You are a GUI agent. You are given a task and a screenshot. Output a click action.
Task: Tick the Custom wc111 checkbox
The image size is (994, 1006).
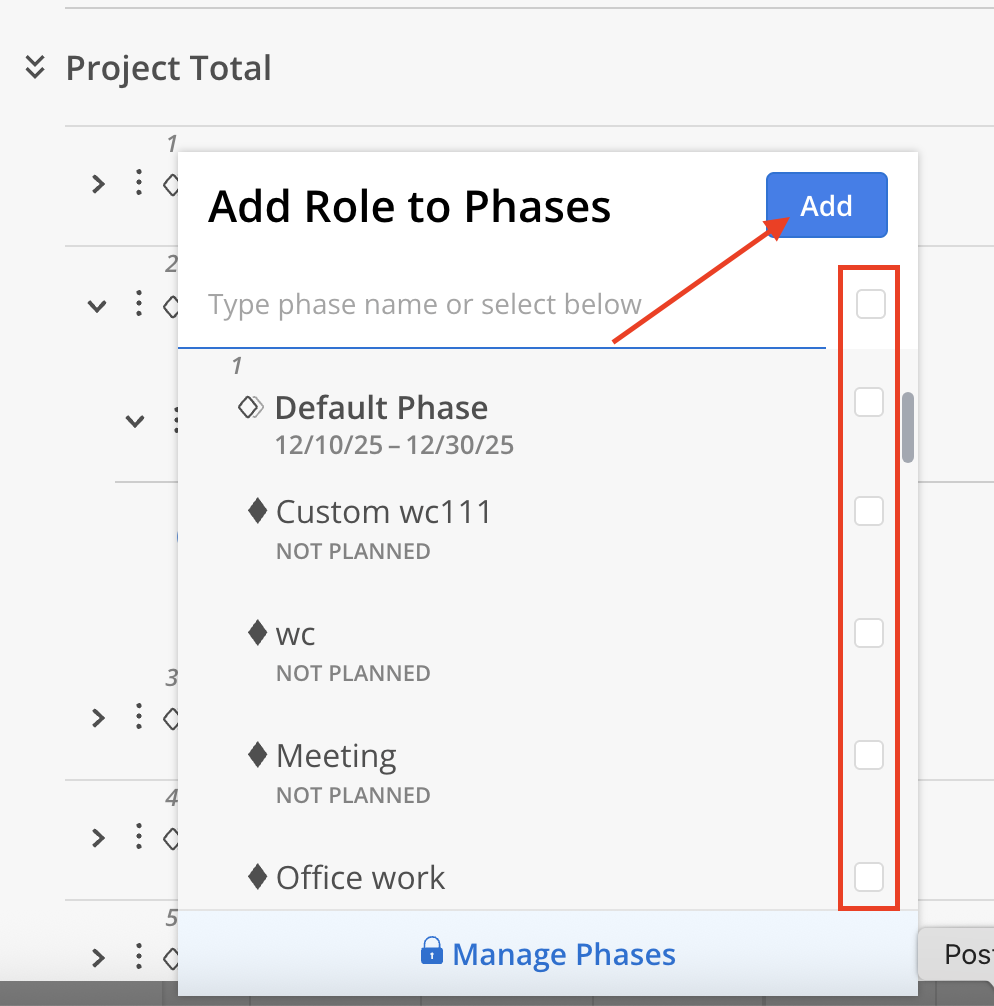click(x=869, y=511)
